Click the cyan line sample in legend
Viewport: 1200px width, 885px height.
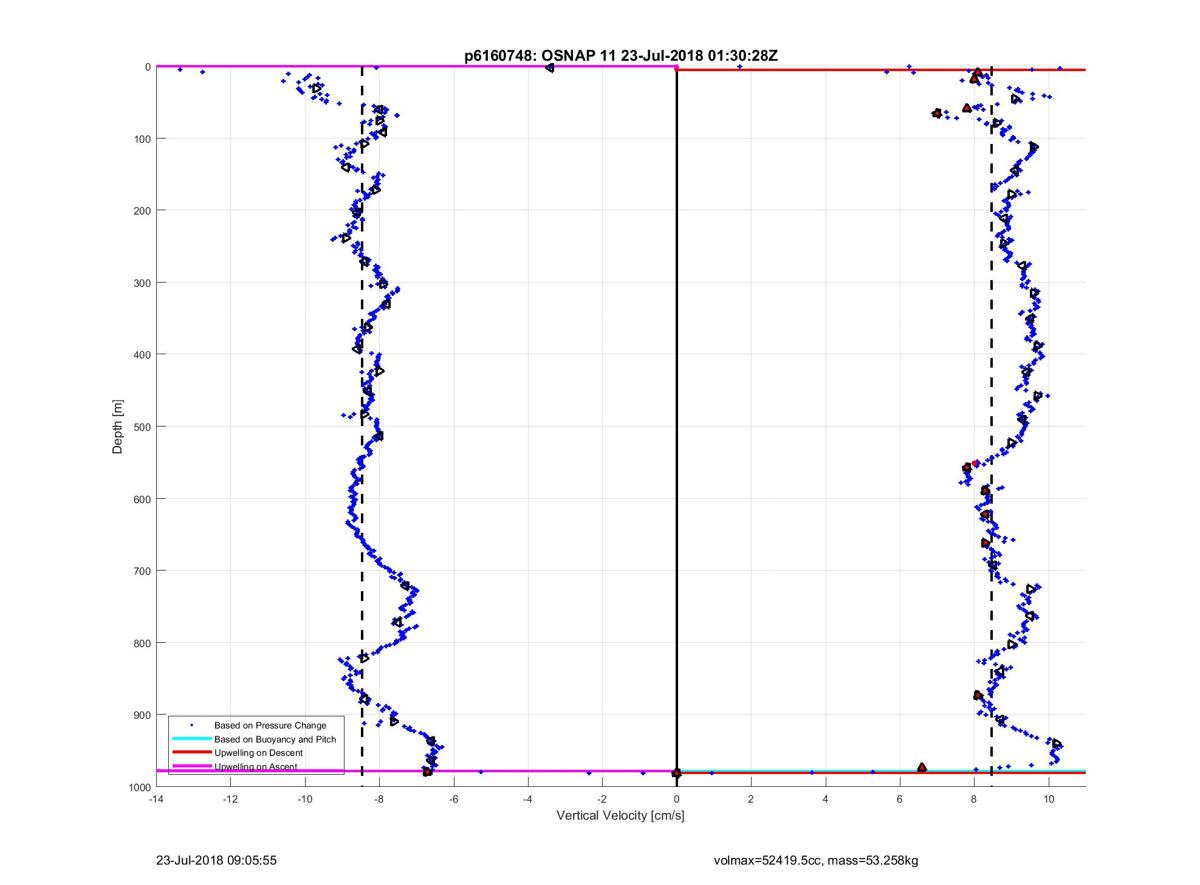click(x=190, y=739)
